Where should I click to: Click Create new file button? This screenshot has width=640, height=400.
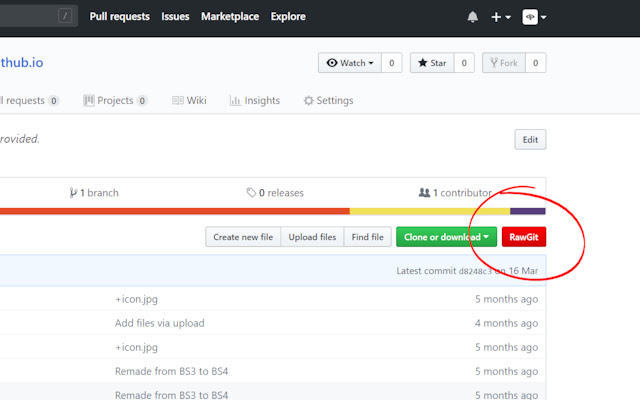(x=243, y=237)
